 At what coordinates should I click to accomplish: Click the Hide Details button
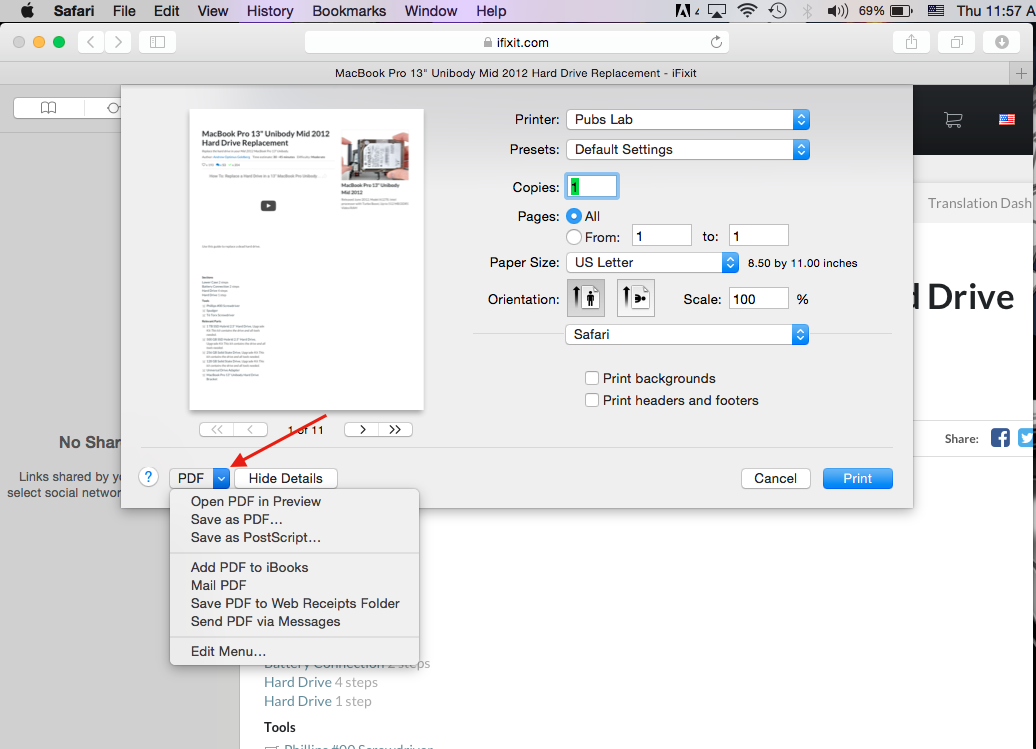click(x=285, y=478)
